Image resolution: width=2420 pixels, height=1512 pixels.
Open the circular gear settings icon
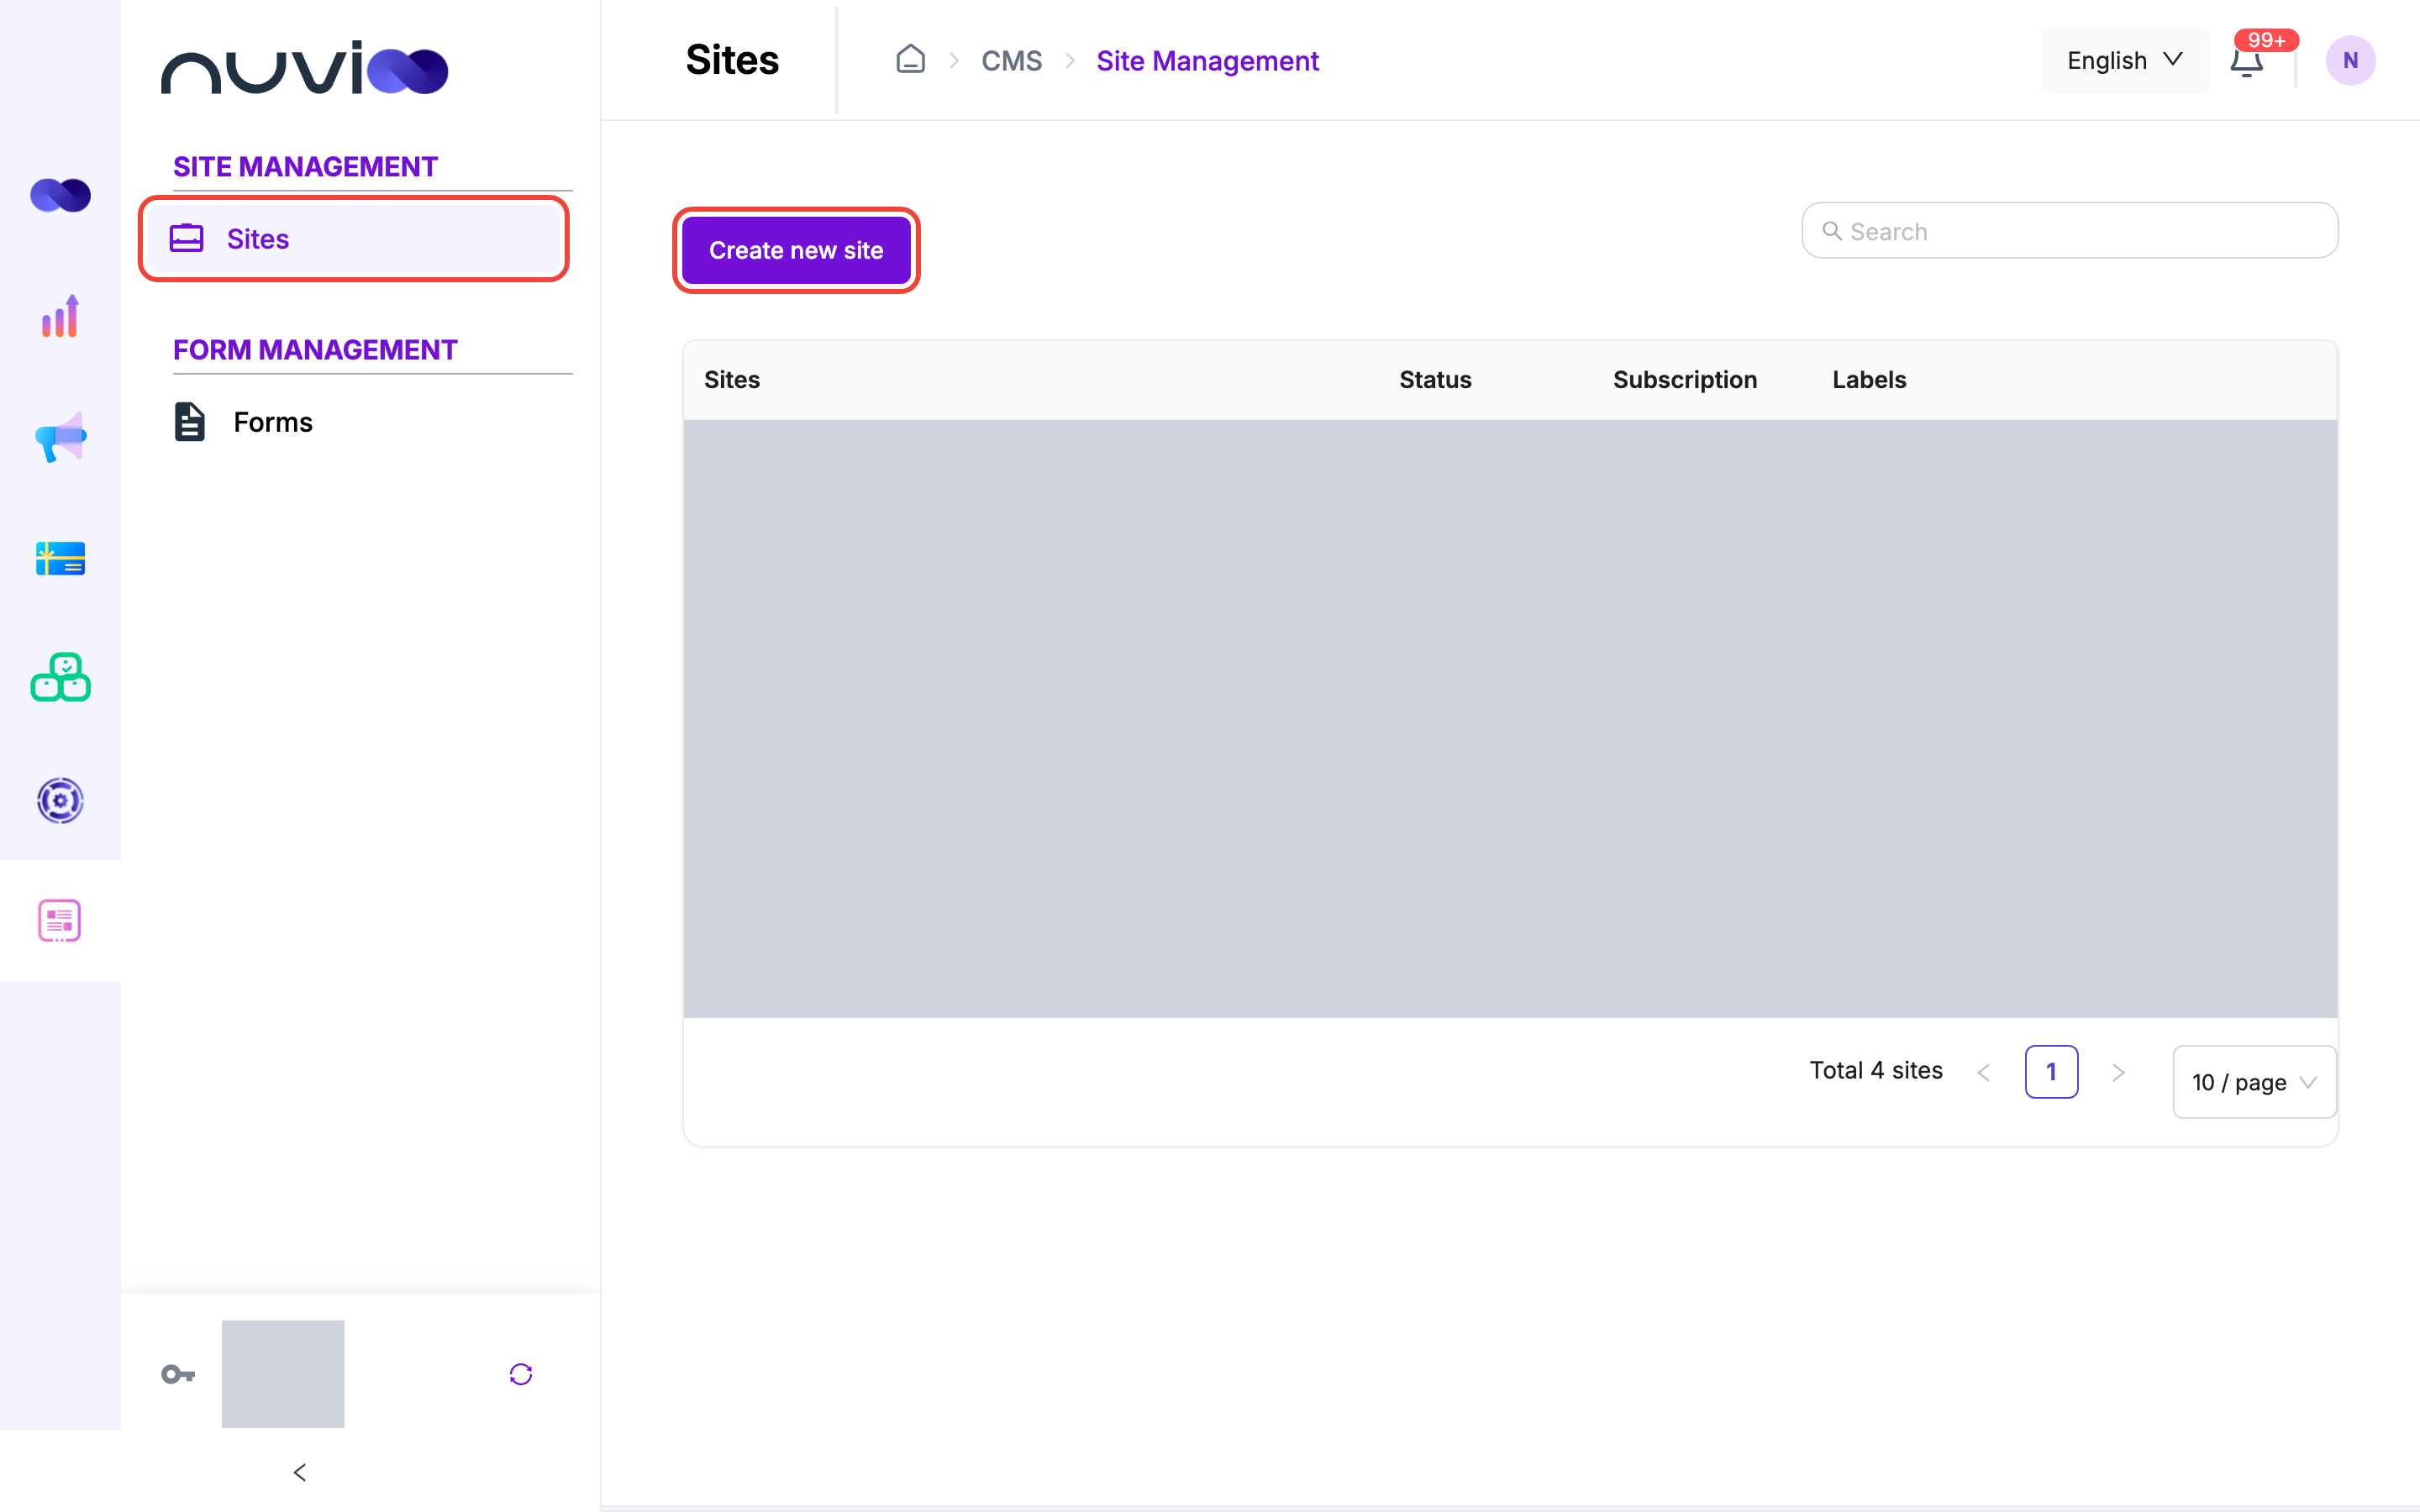click(60, 800)
